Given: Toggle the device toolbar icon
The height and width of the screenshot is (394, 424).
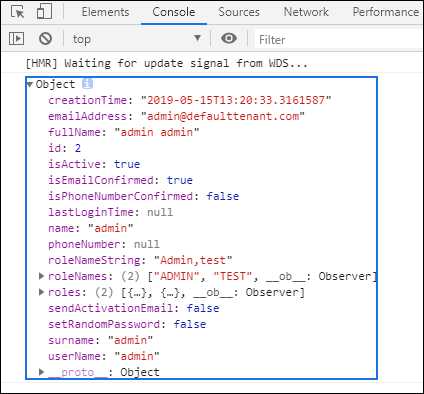Looking at the screenshot, I should point(44,12).
